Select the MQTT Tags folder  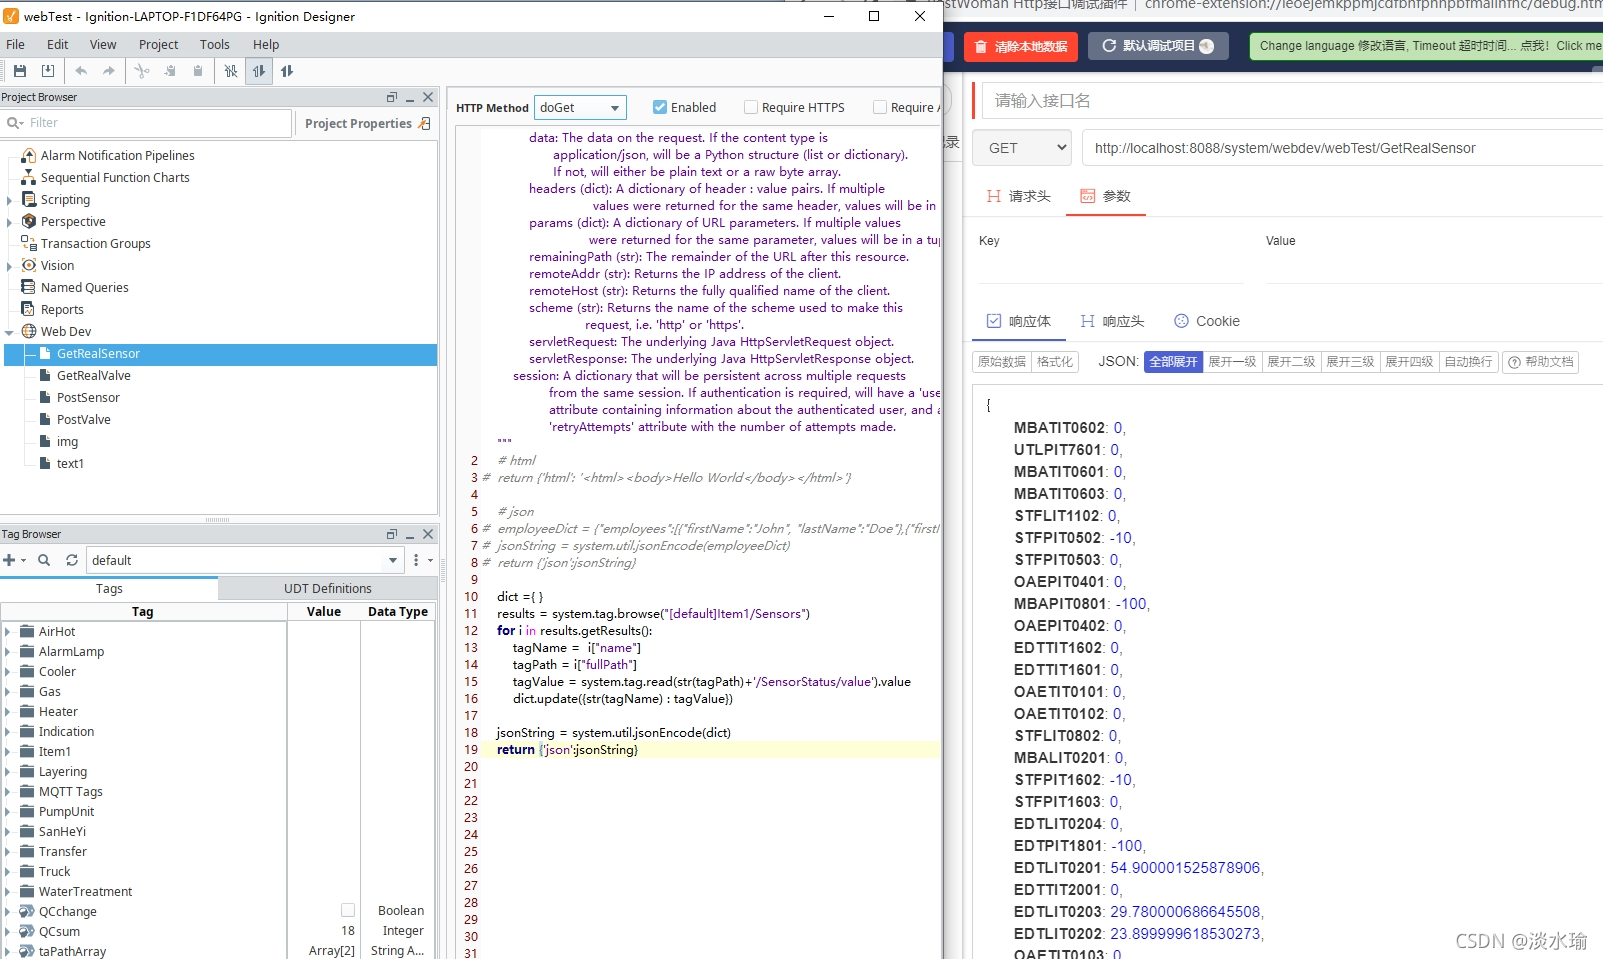tap(70, 792)
